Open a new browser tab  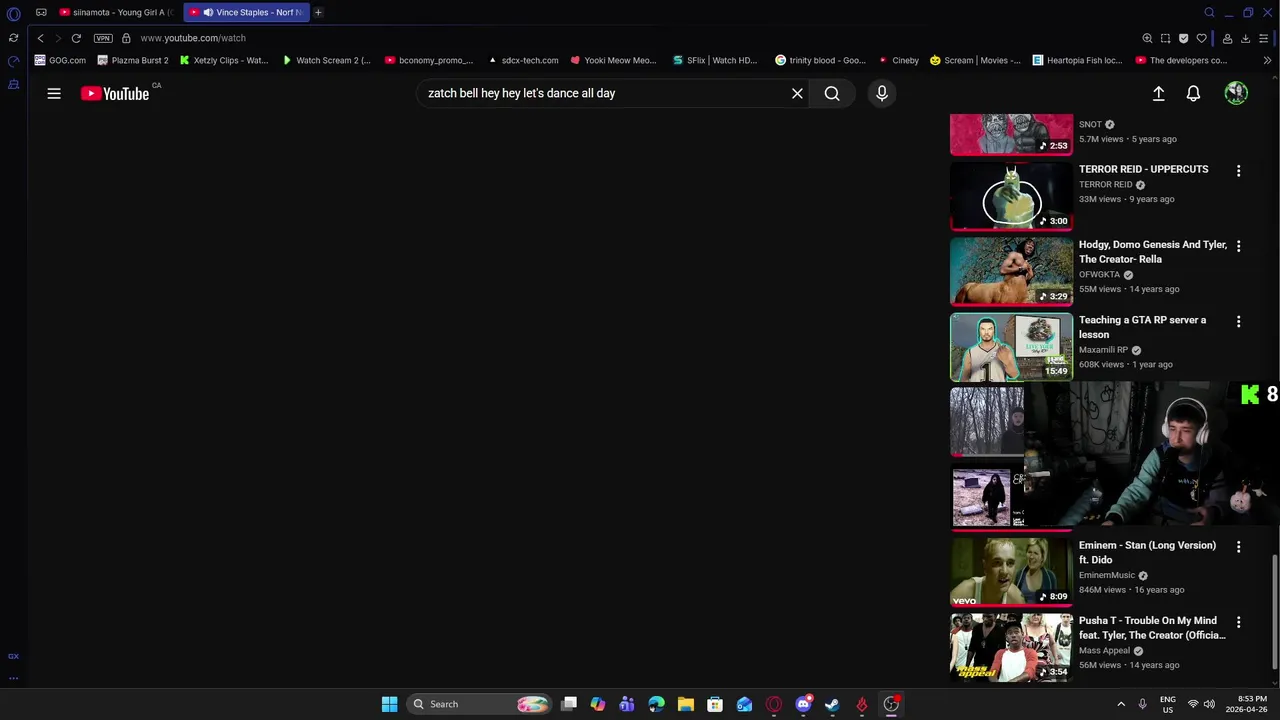tap(318, 12)
